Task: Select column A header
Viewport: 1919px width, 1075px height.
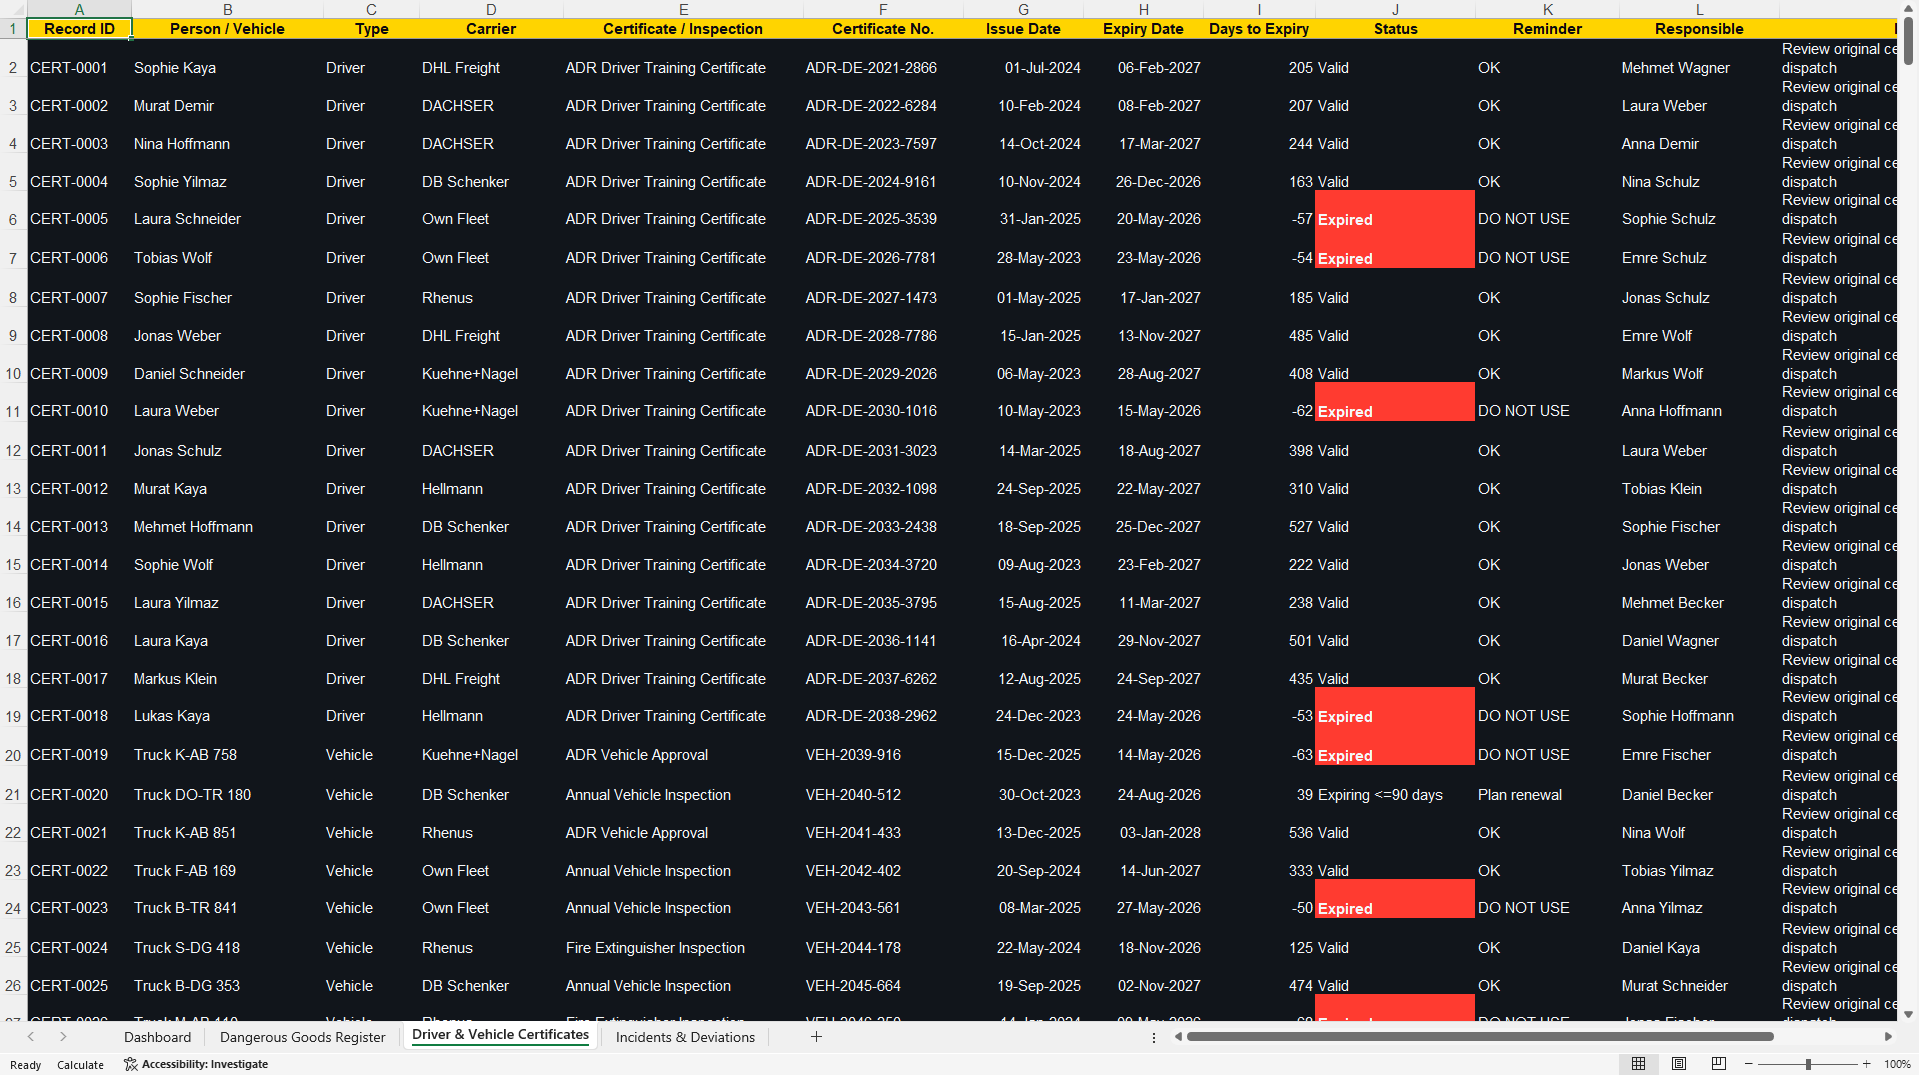Action: pos(79,9)
